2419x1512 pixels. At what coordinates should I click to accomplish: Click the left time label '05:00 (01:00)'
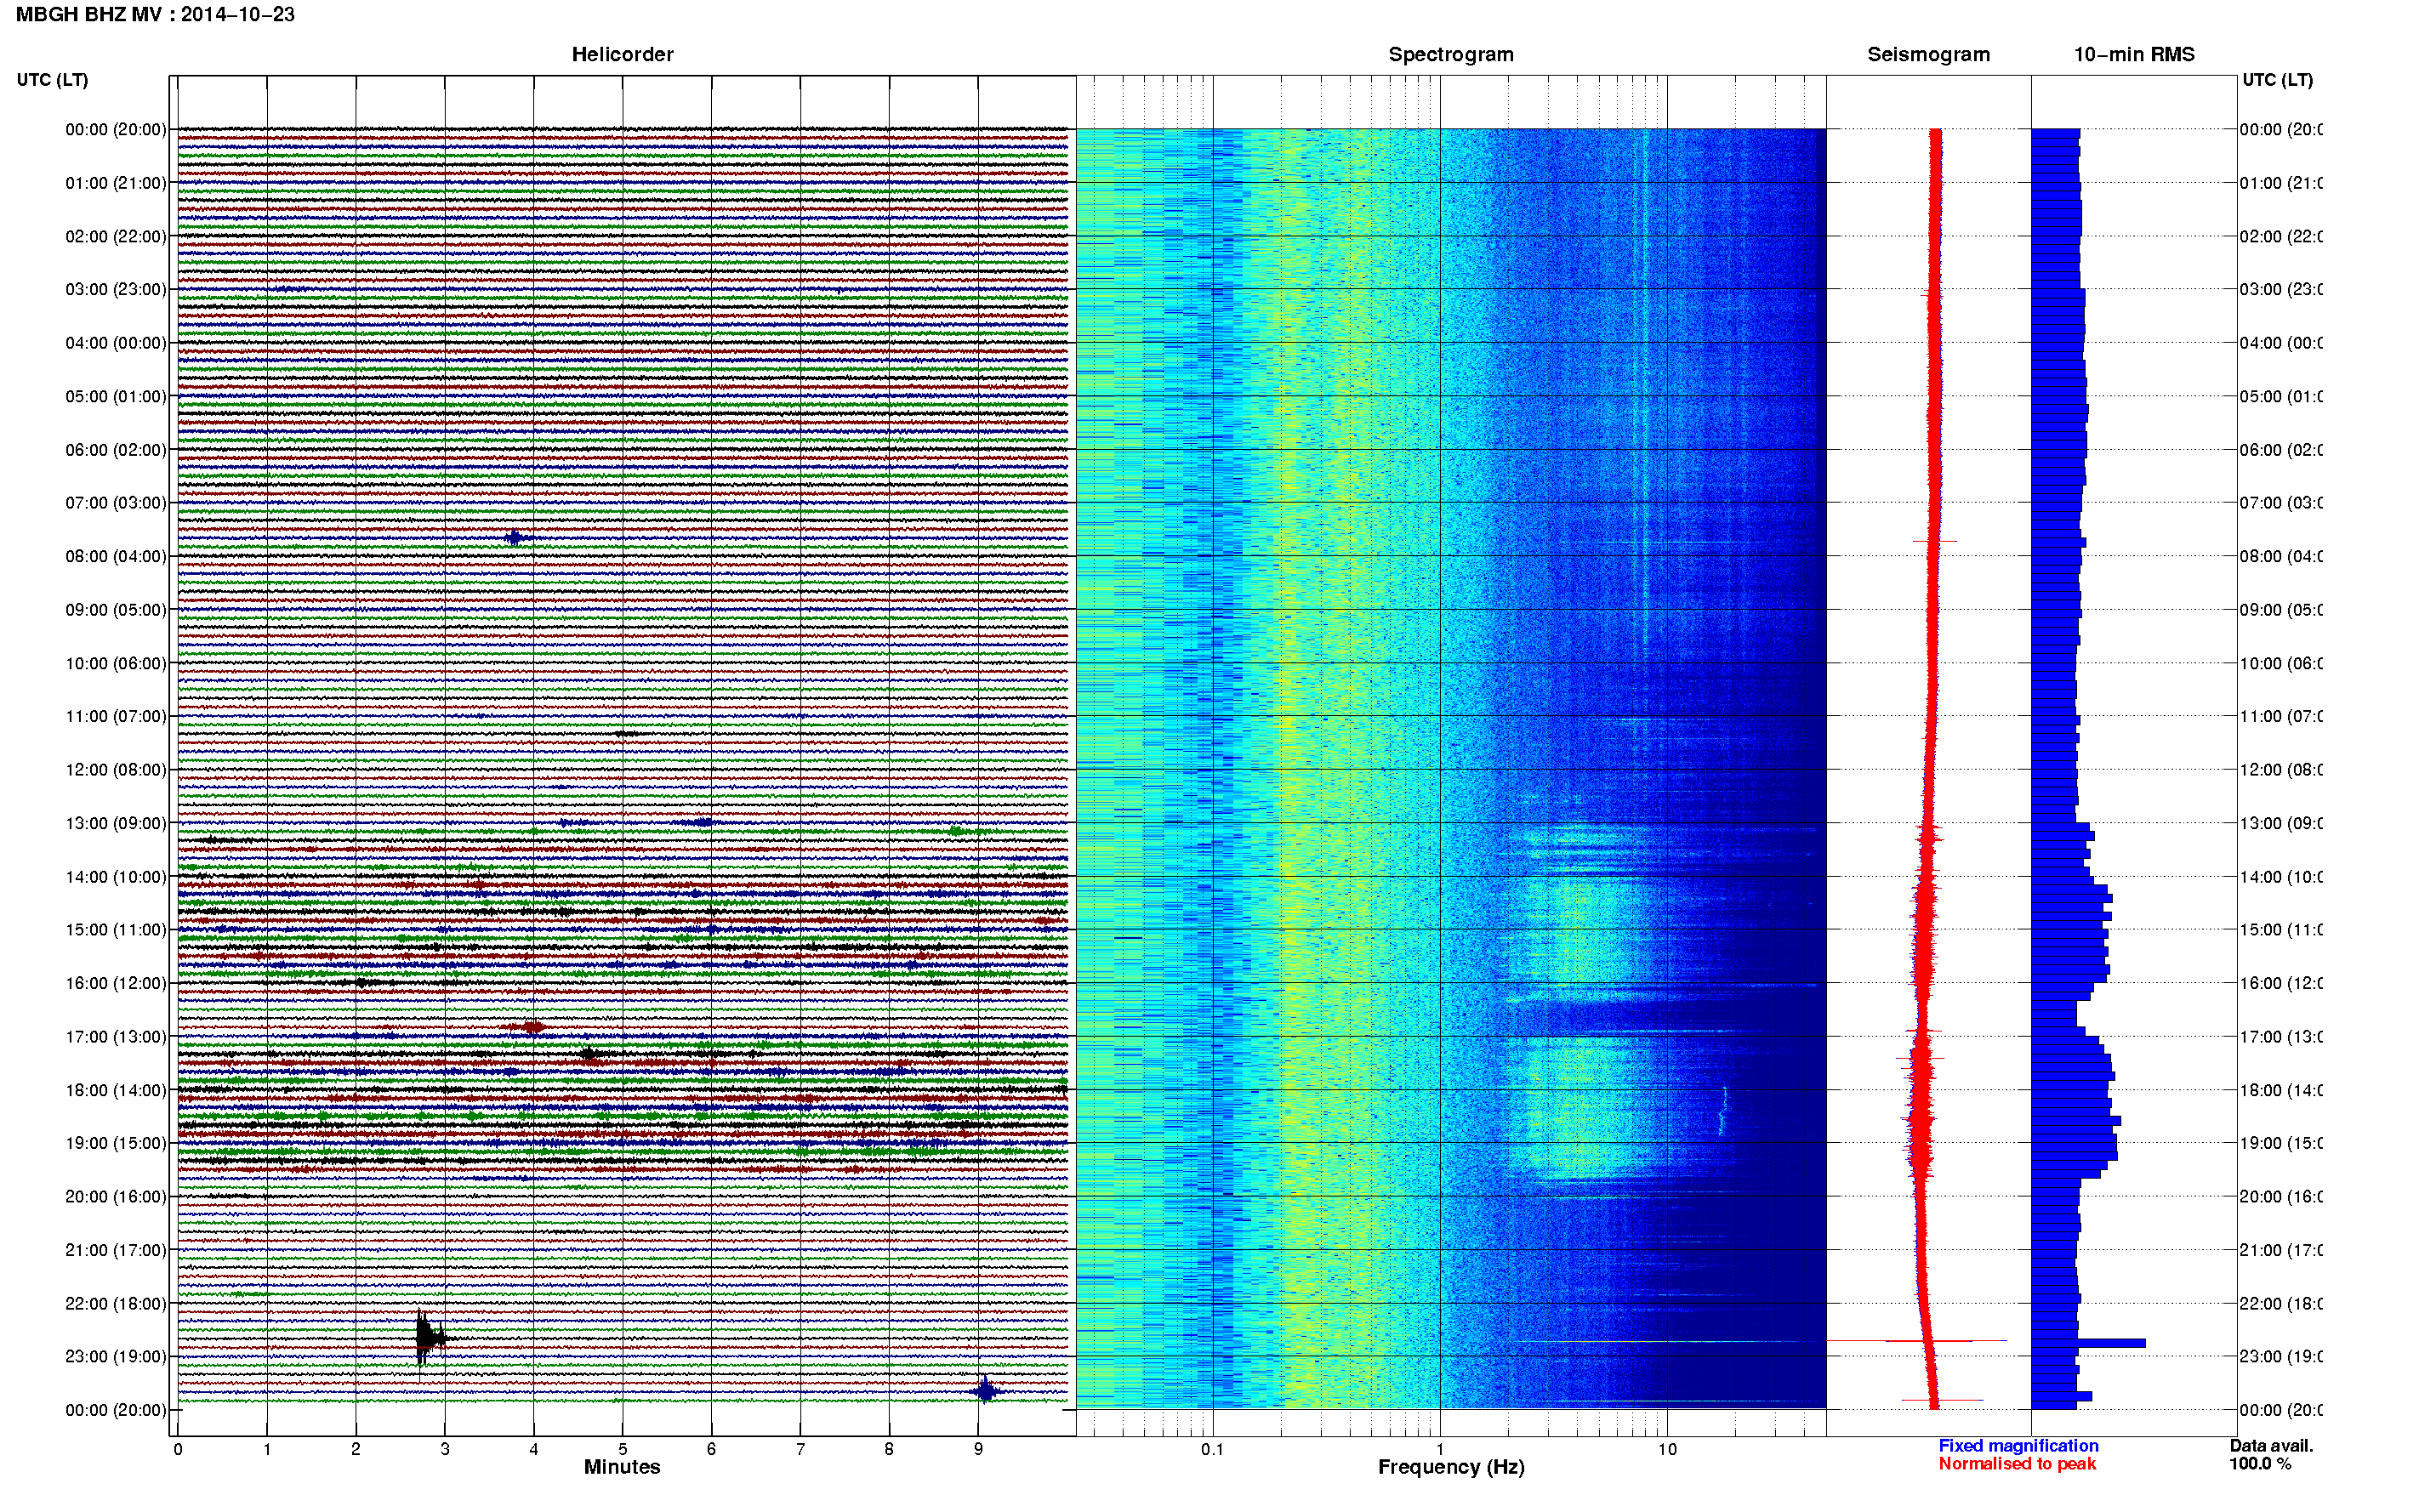[x=116, y=396]
